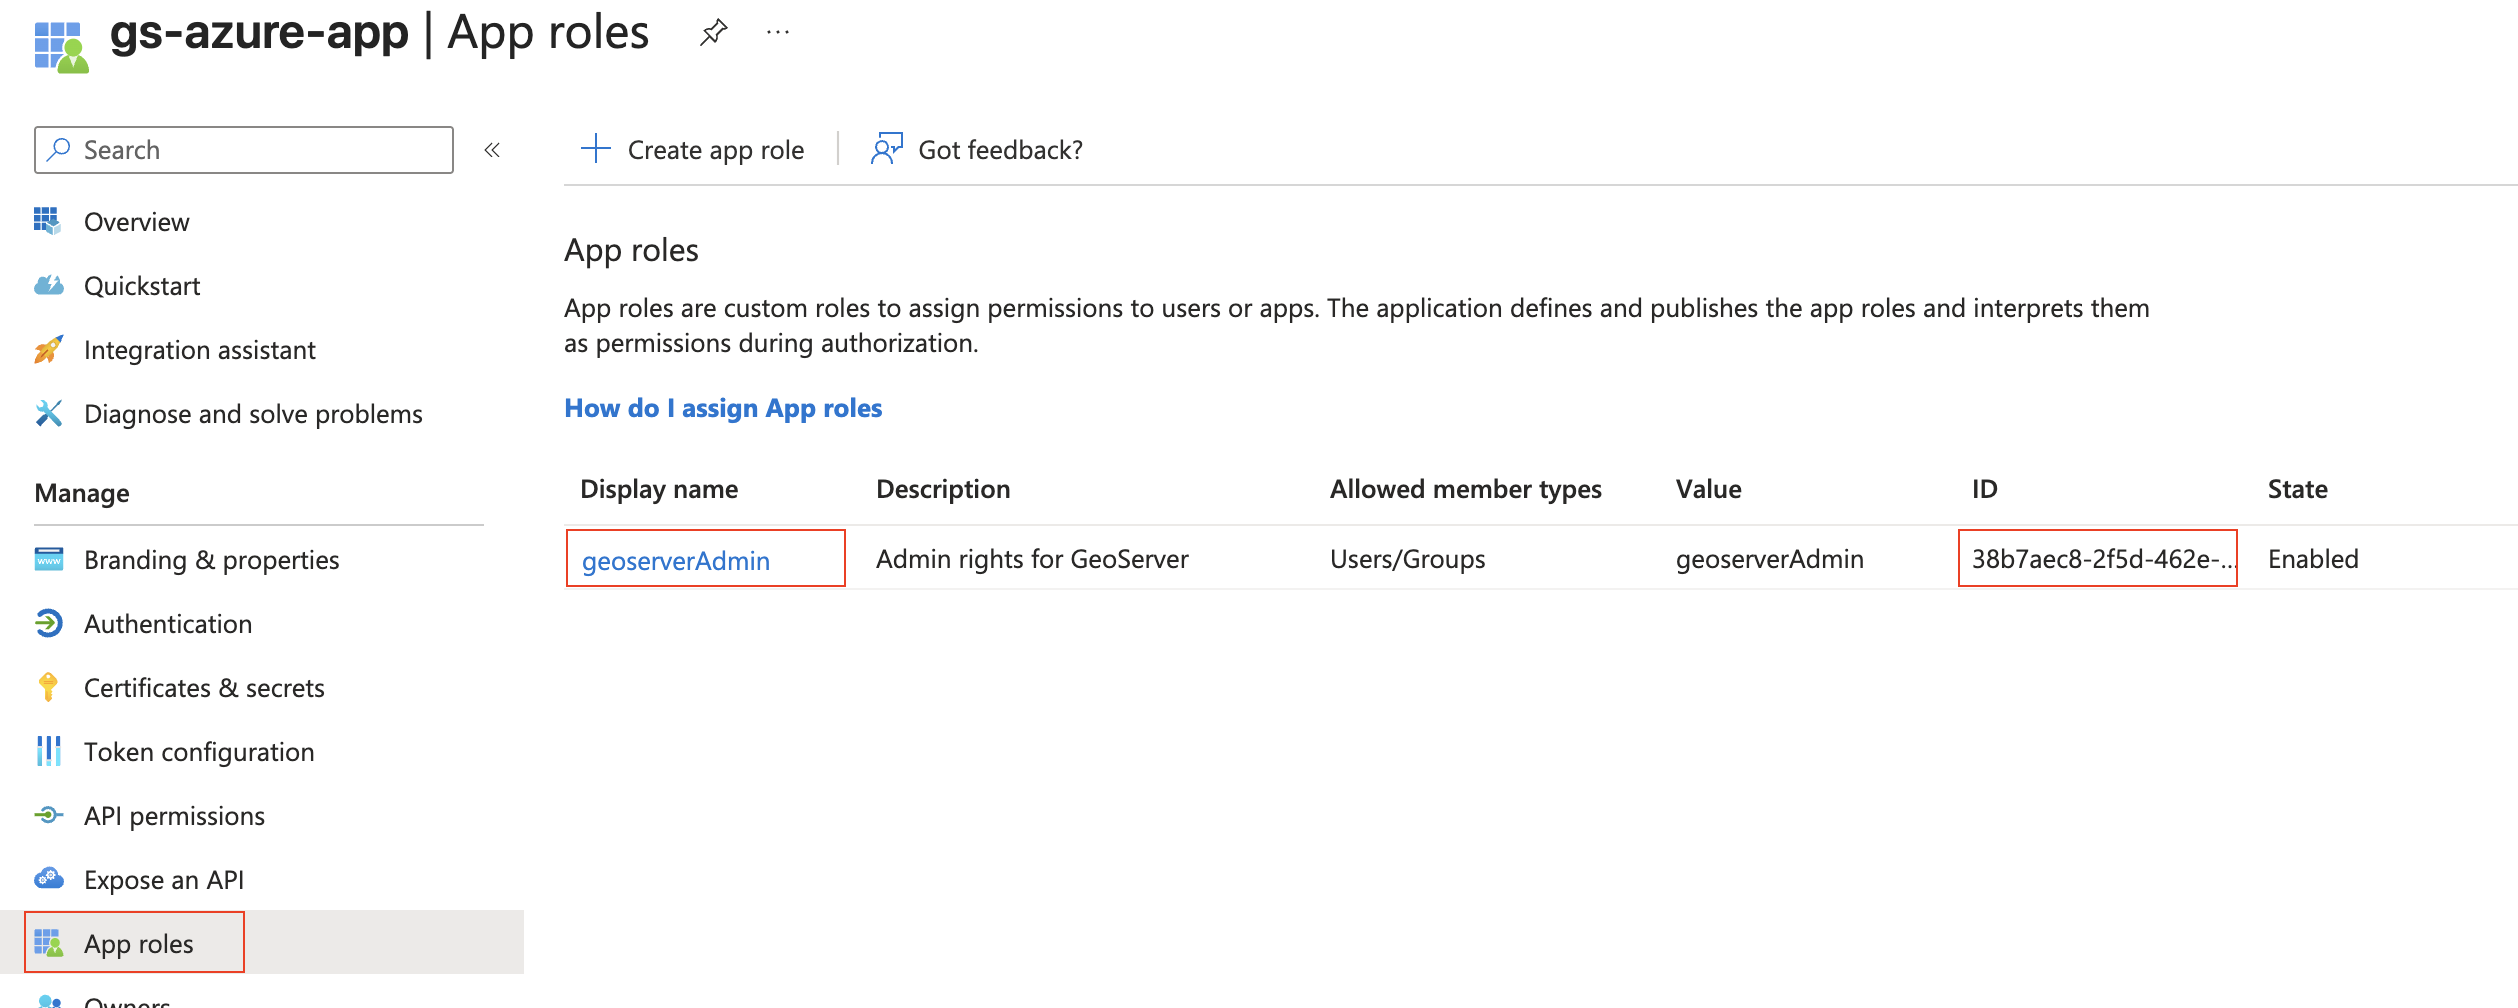Select the Quickstart rocket icon
Image resolution: width=2518 pixels, height=1008 pixels.
pyautogui.click(x=48, y=285)
